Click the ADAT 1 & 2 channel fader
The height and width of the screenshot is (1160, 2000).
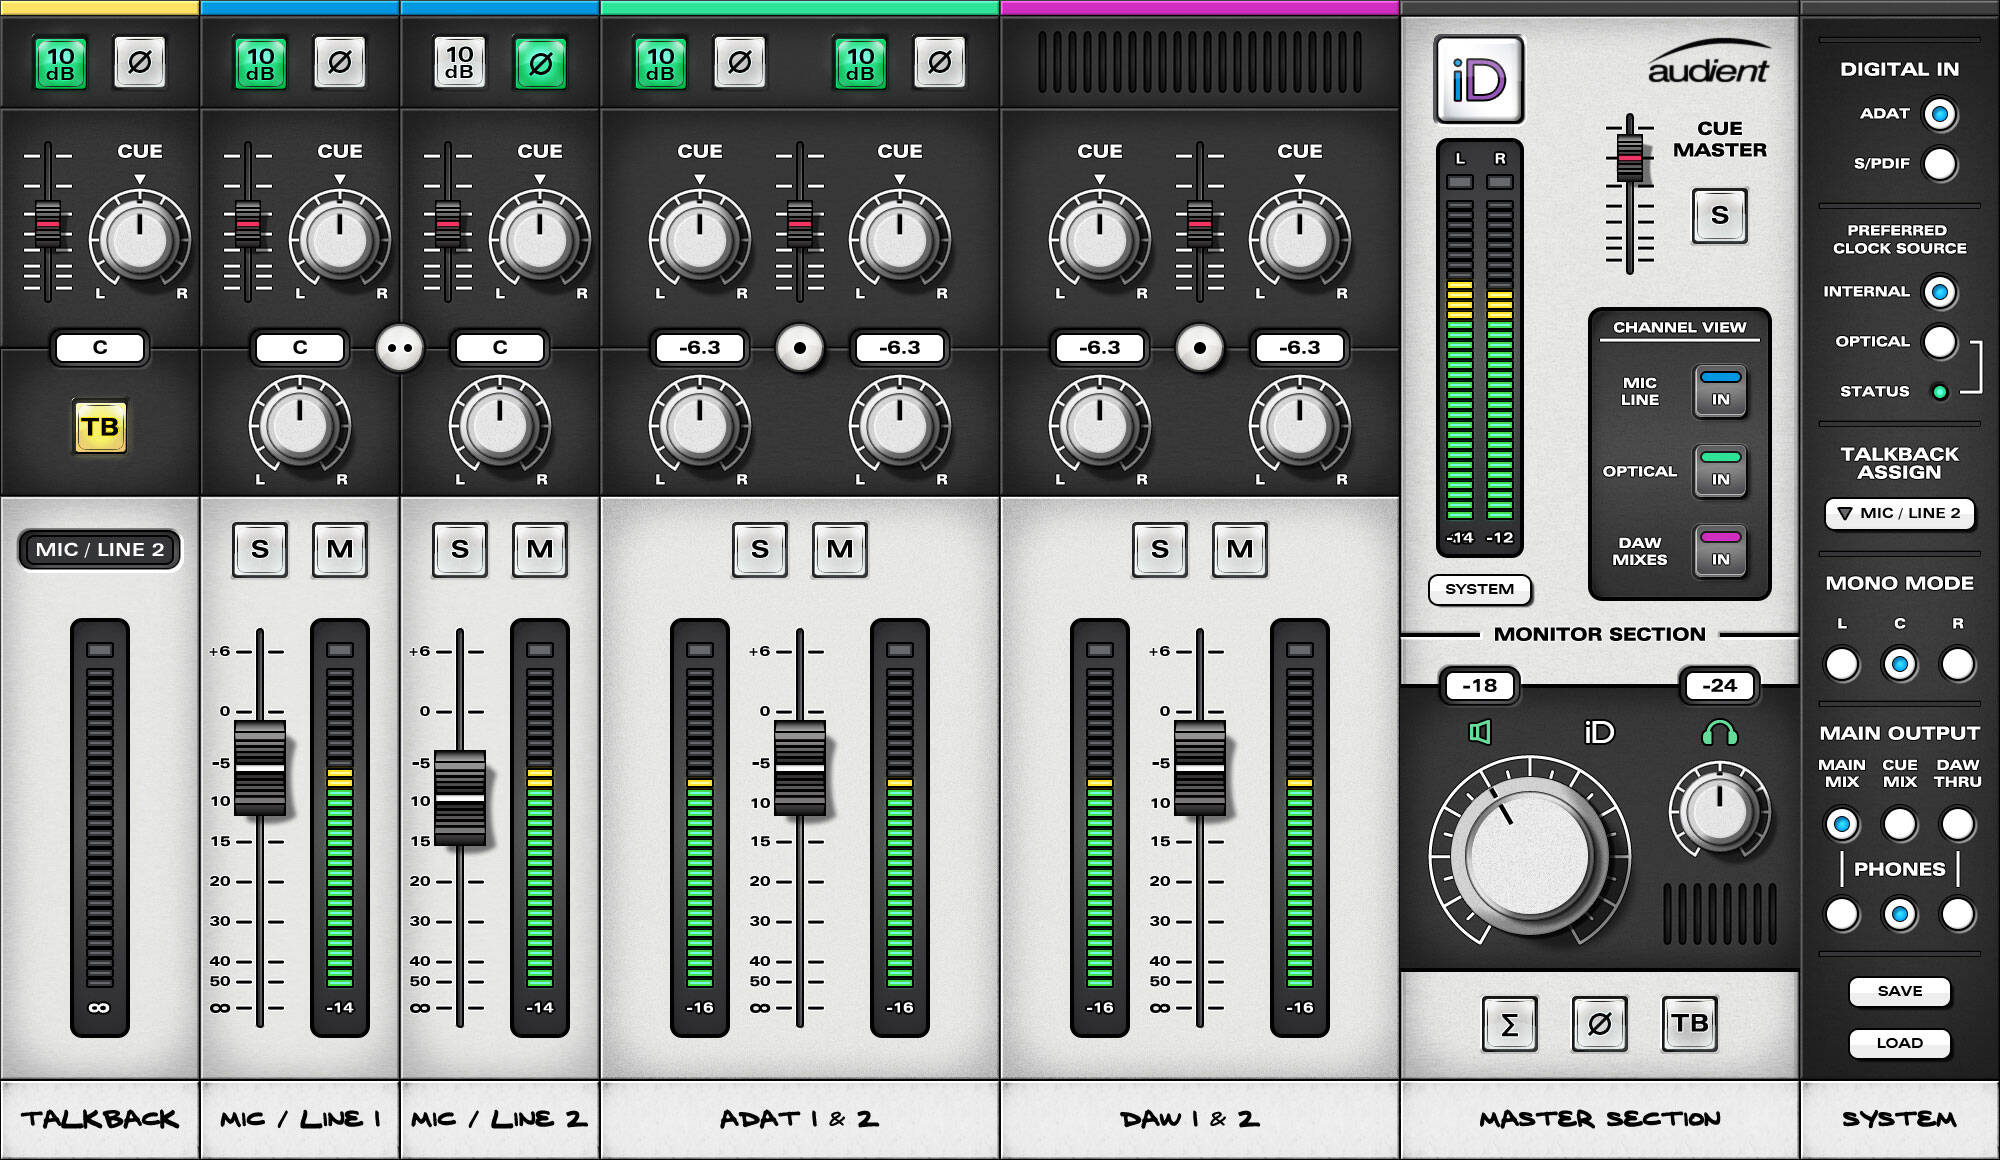point(800,768)
